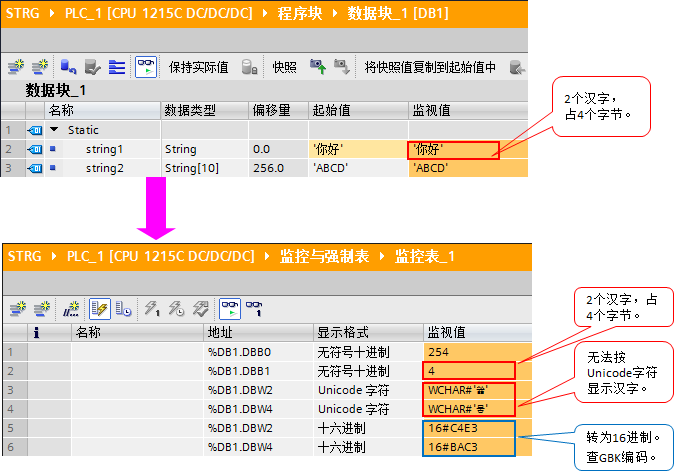The image size is (675, 474).
Task: Toggle Monitor all in the data block toolbar
Action: (x=146, y=67)
